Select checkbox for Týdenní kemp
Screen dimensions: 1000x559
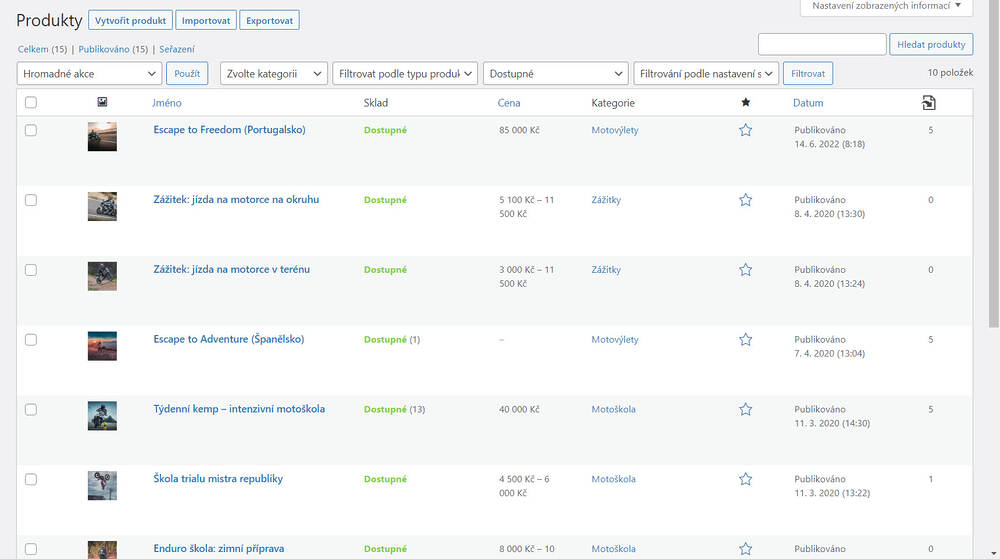click(x=31, y=409)
